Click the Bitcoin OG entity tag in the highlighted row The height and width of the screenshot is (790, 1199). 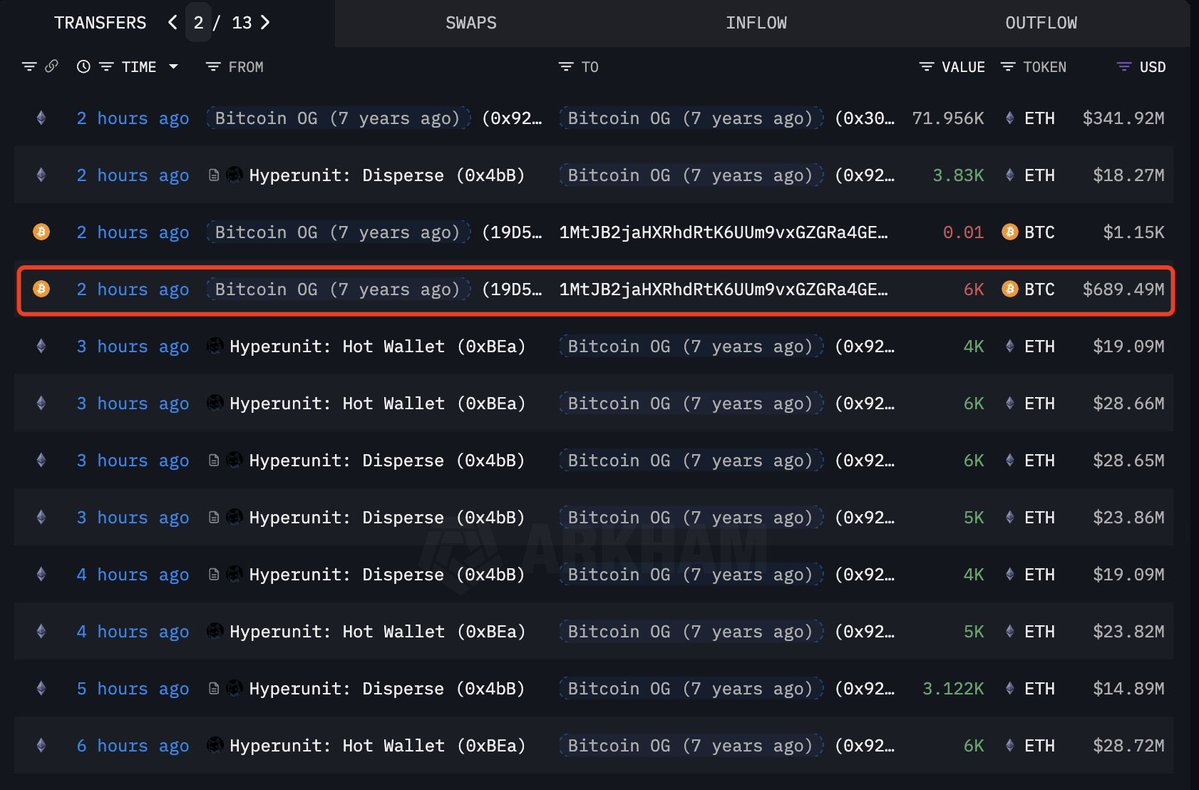tap(338, 289)
